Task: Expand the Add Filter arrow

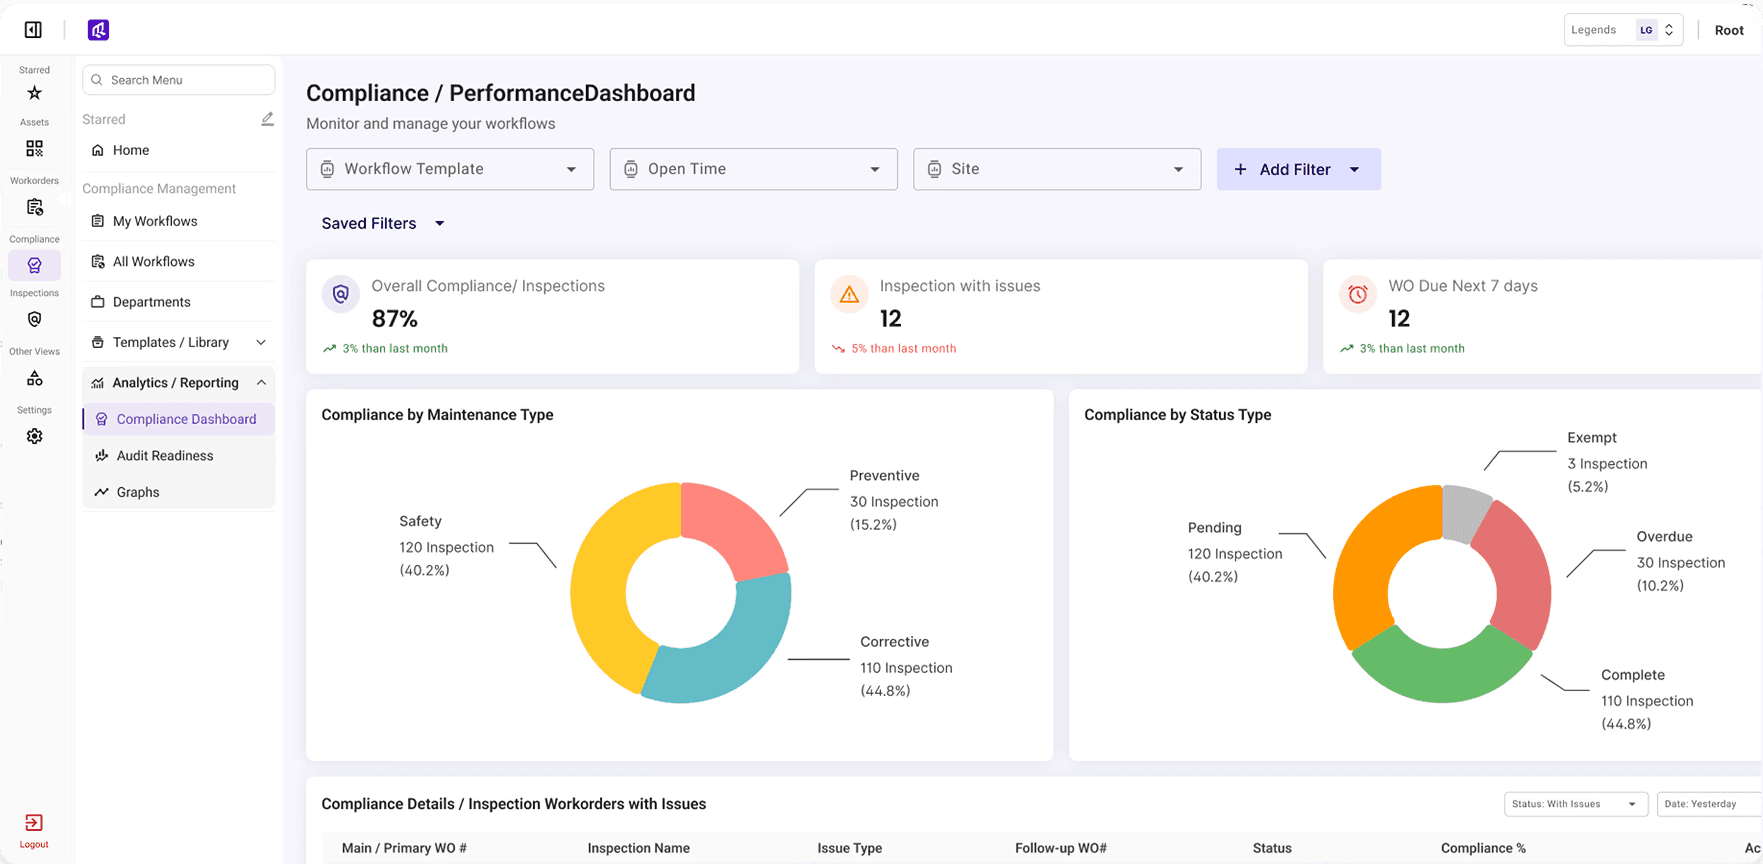Action: click(1355, 170)
